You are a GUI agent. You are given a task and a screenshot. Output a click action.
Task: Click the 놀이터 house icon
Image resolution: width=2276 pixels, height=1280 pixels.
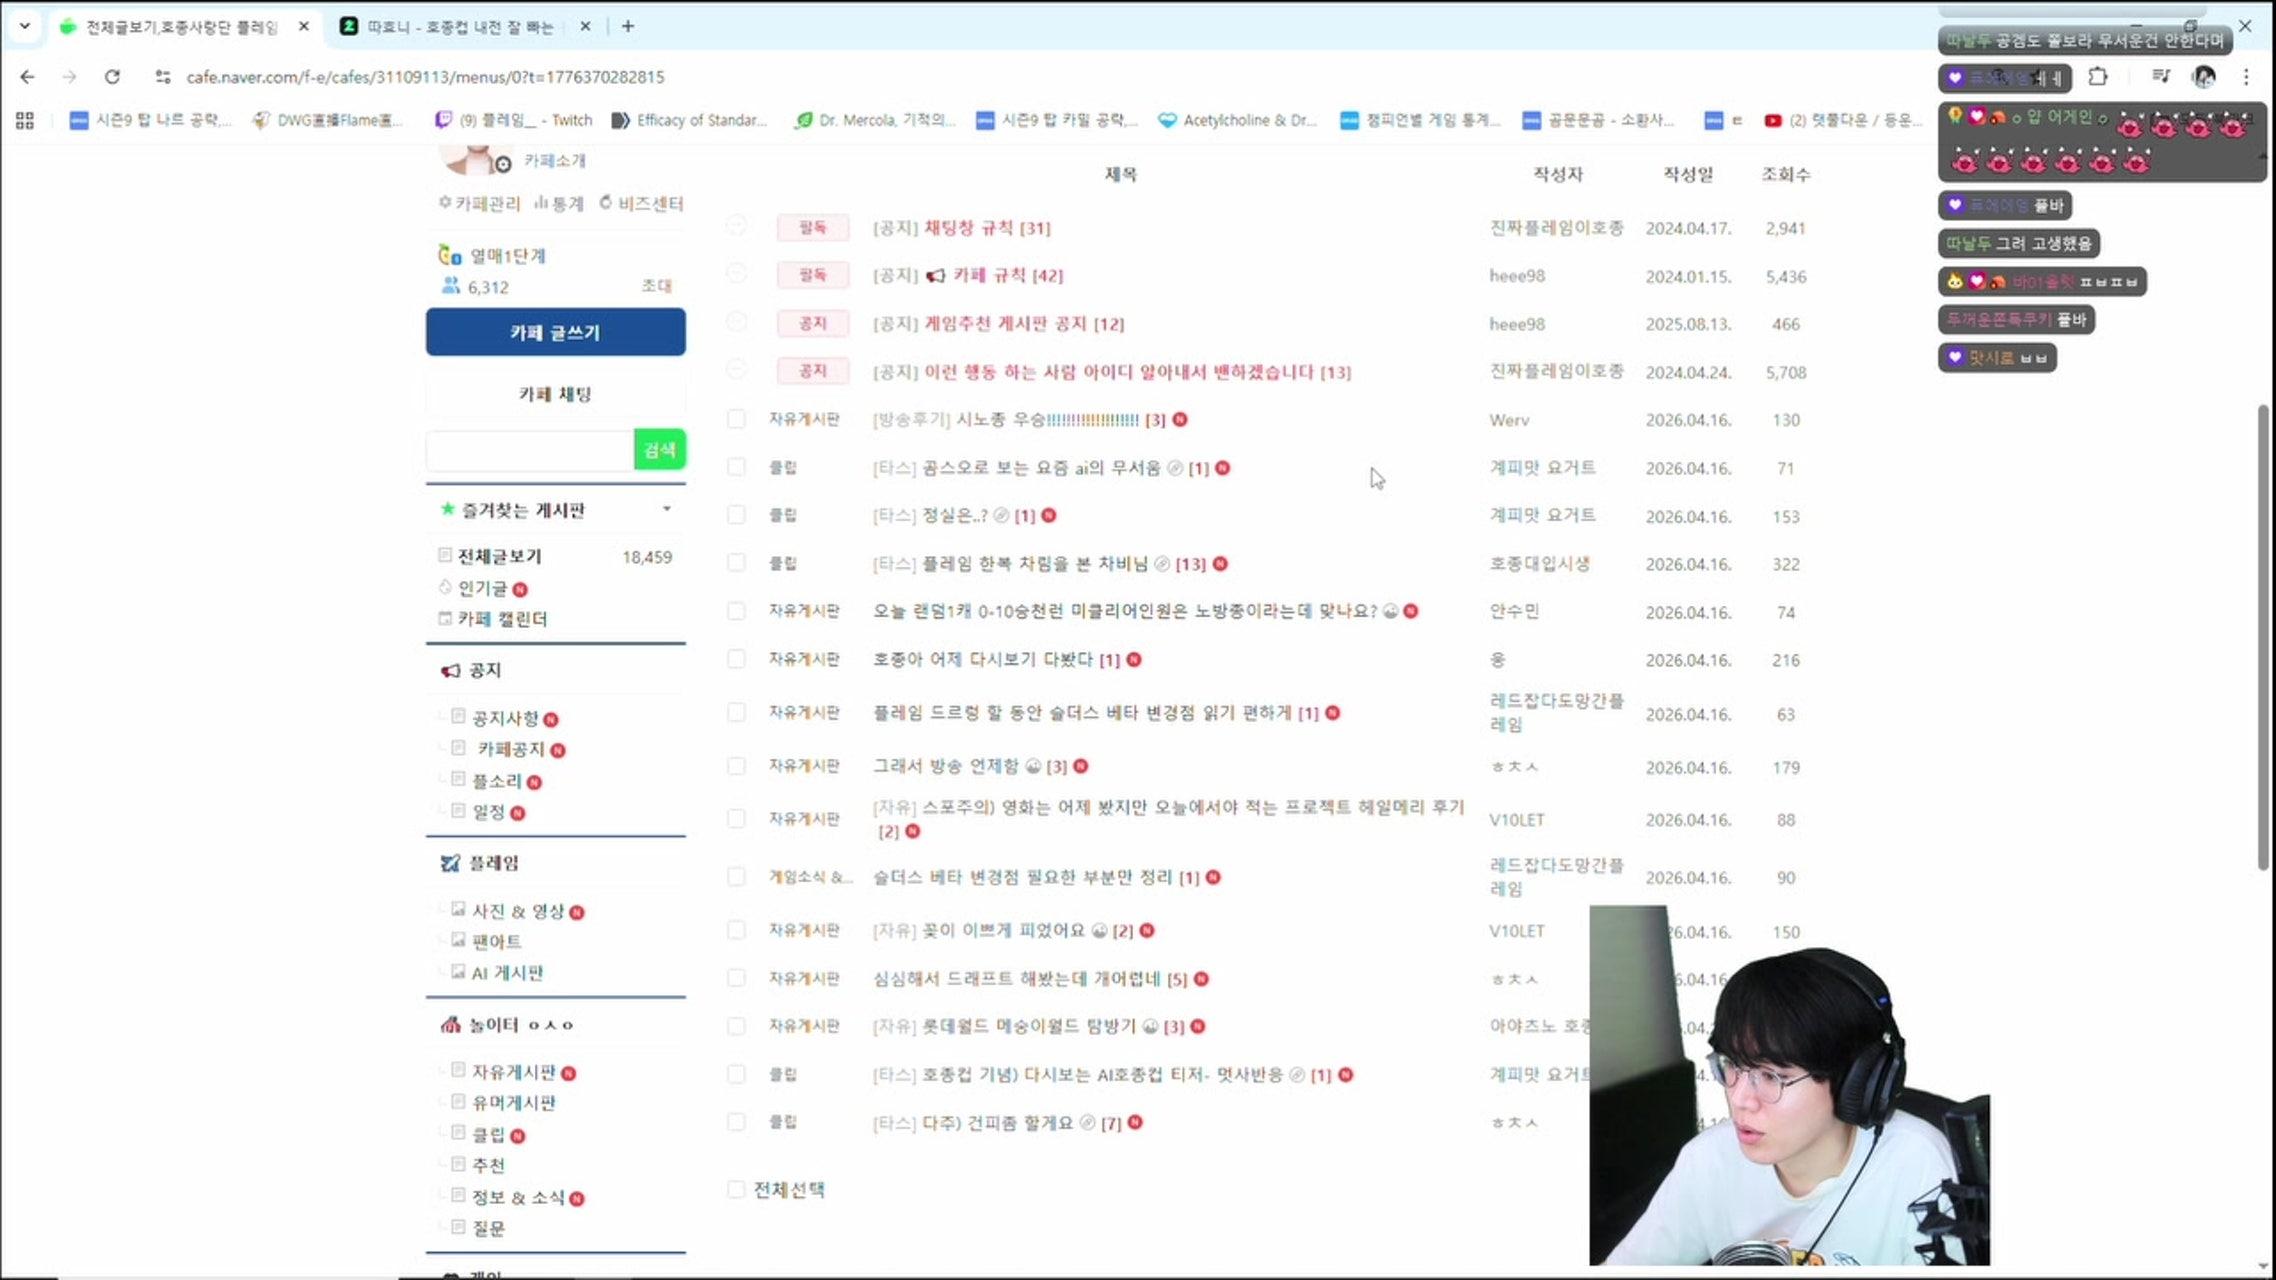click(449, 1024)
